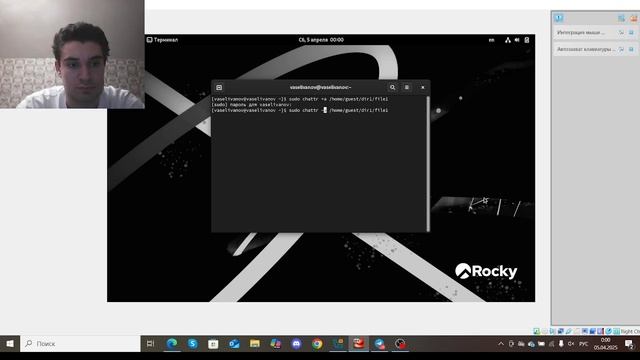Click the Windows search box 'Поиск'
The width and height of the screenshot is (640, 360).
(x=80, y=344)
